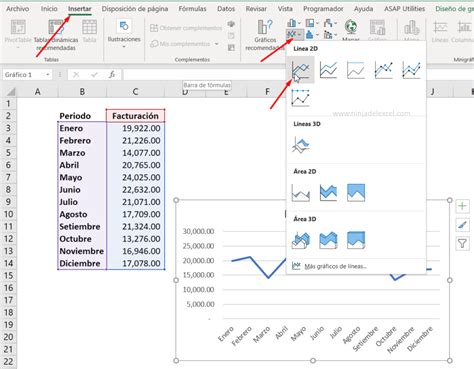Click cell with value 13,276.00
This screenshot has width=474, height=369.
coord(135,239)
